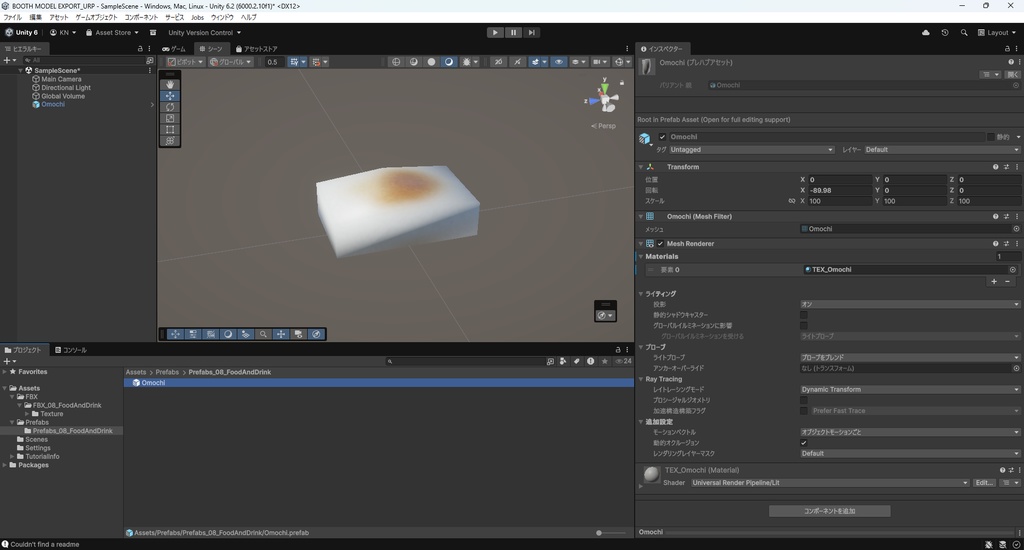Select the Scale tool in scene overlay
Image resolution: width=1024 pixels, height=550 pixels.
click(170, 118)
